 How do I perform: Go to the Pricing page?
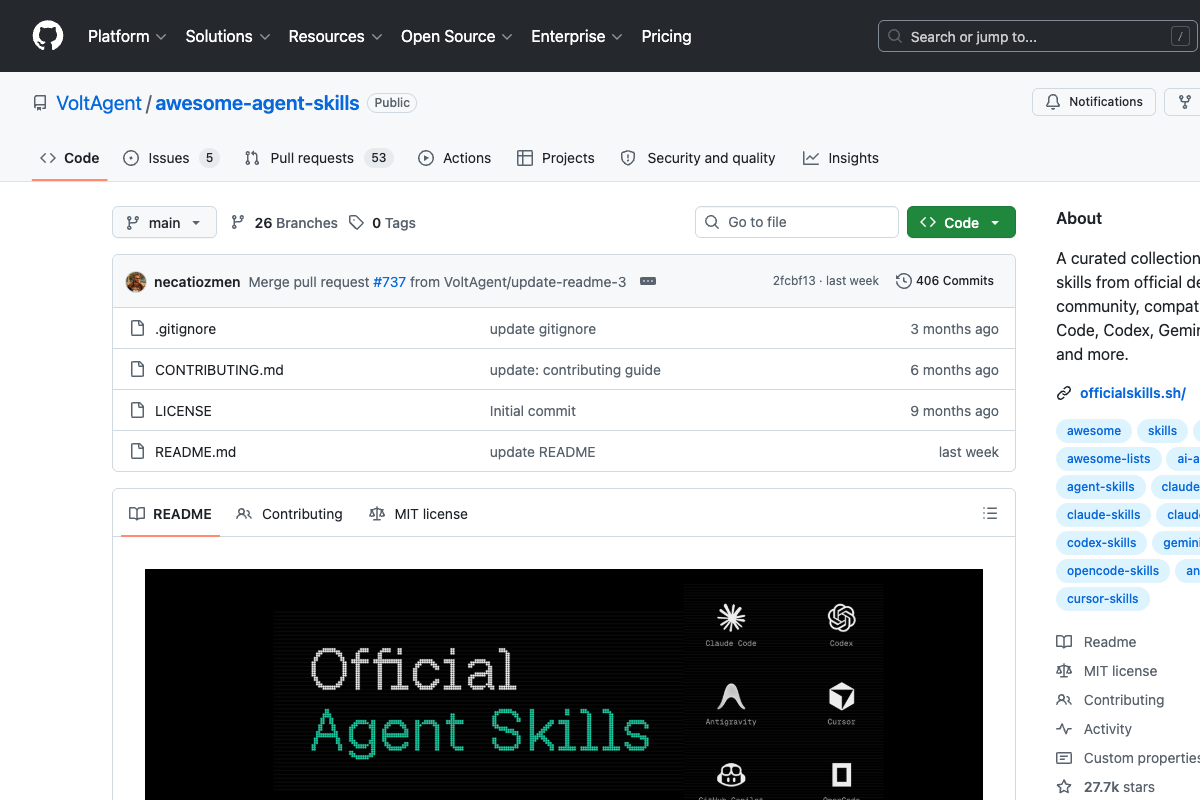click(666, 36)
